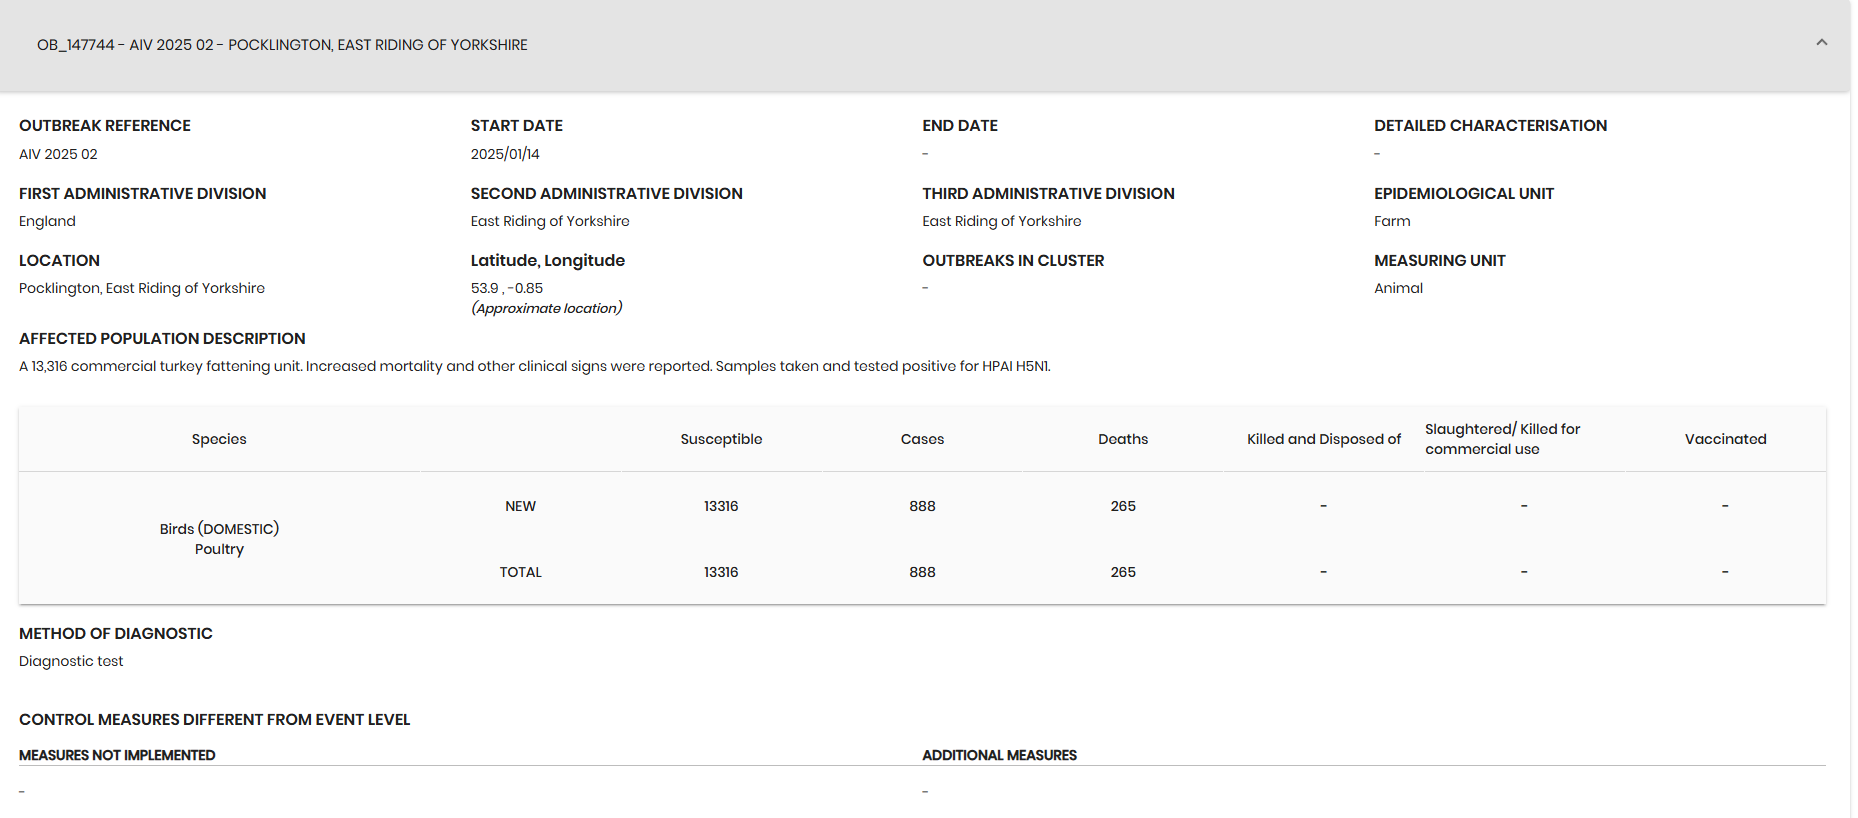Click the Susceptible column header
The image size is (1858, 818).
(x=721, y=439)
